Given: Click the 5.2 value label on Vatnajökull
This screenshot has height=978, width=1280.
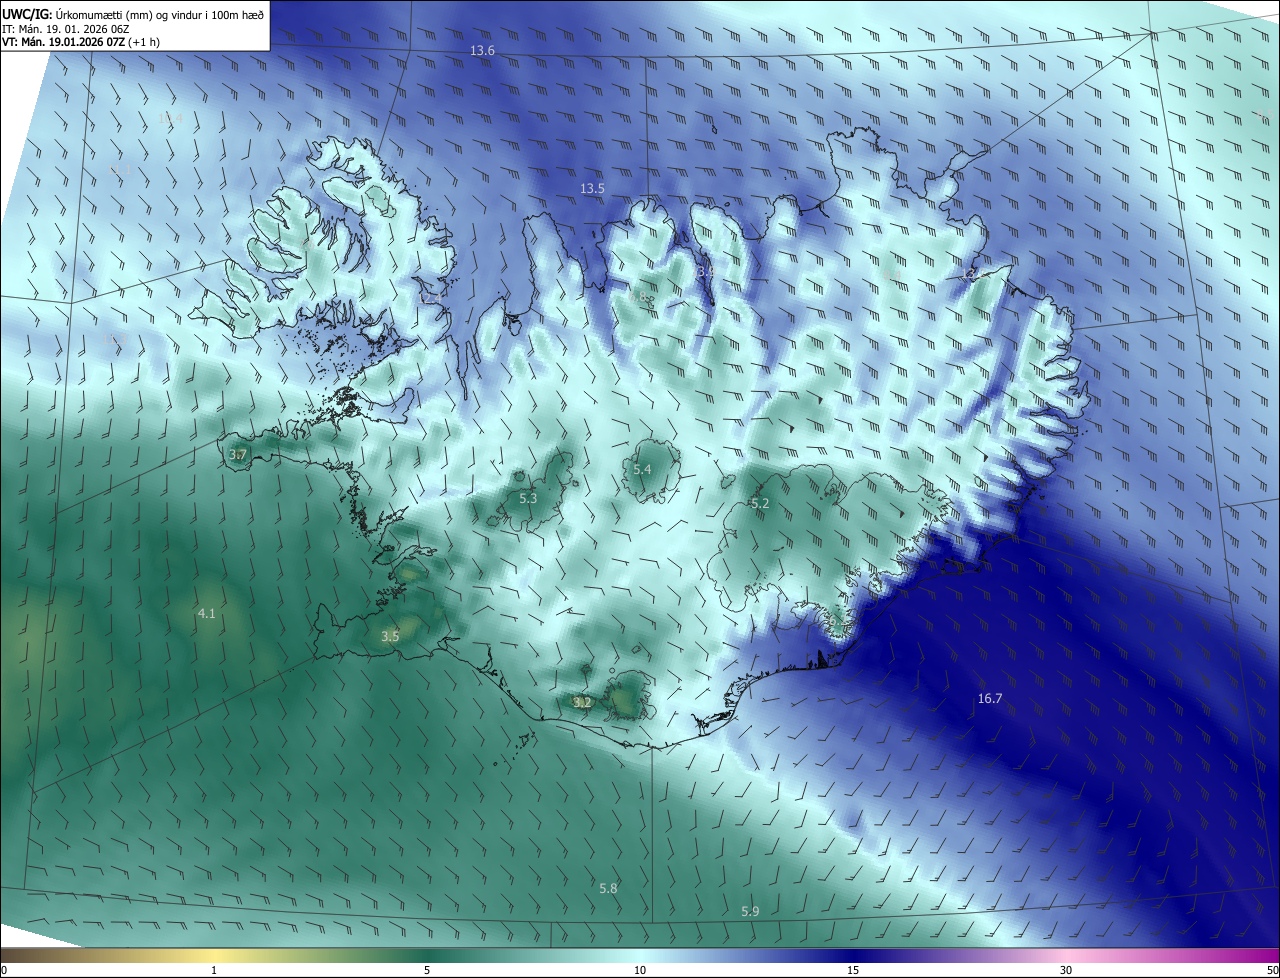Looking at the screenshot, I should (x=760, y=504).
